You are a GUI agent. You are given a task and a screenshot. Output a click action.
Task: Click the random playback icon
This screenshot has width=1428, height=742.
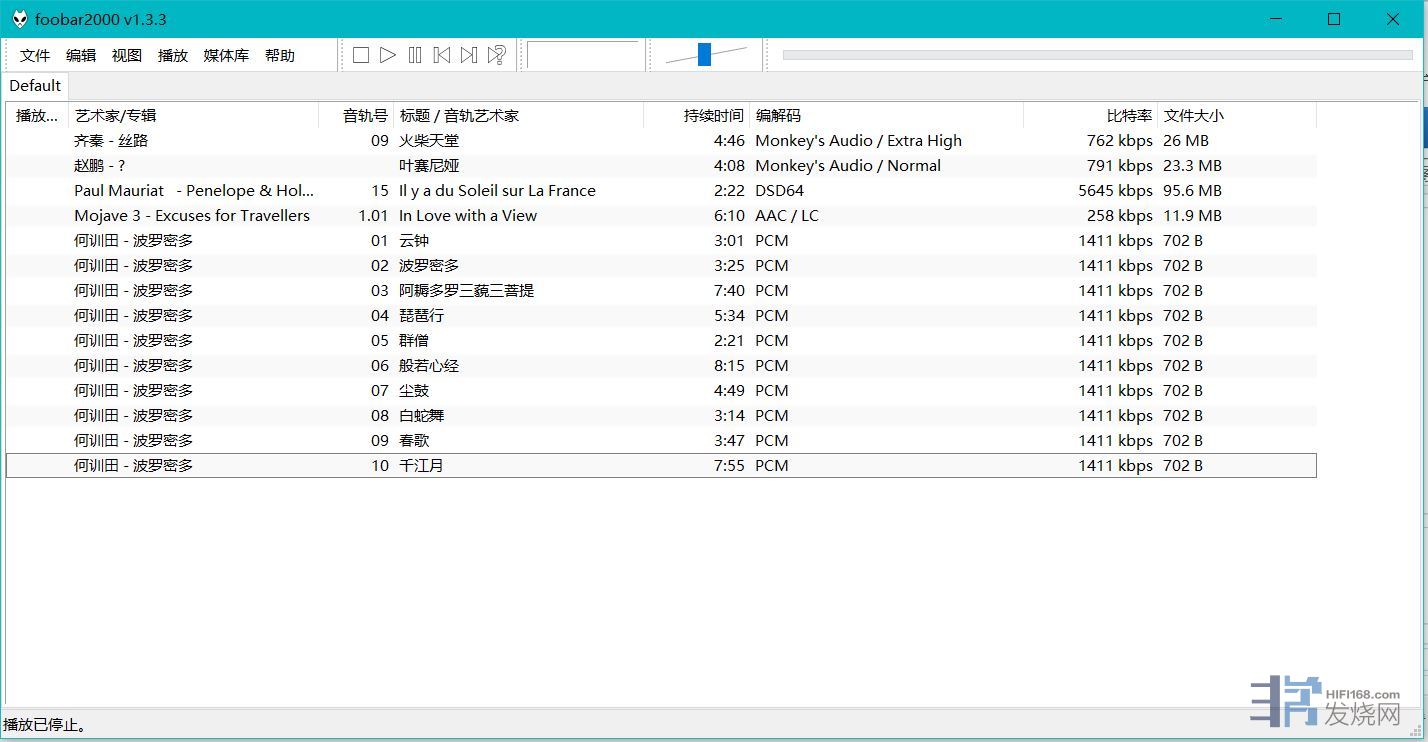click(496, 56)
